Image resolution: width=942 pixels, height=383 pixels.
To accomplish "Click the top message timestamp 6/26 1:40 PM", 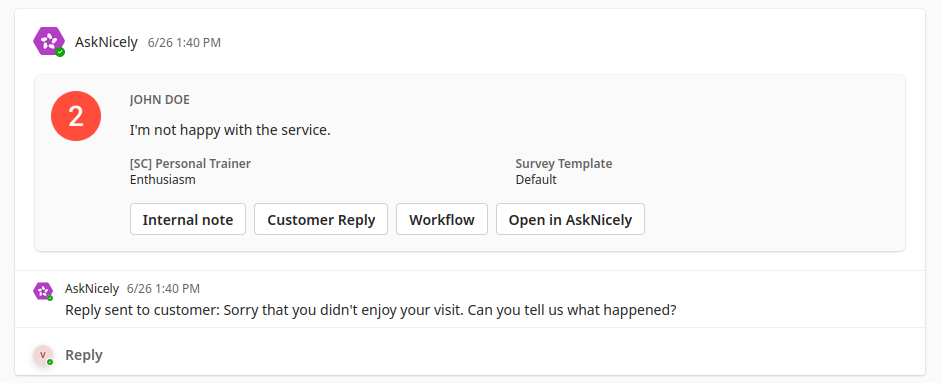I will coord(184,43).
